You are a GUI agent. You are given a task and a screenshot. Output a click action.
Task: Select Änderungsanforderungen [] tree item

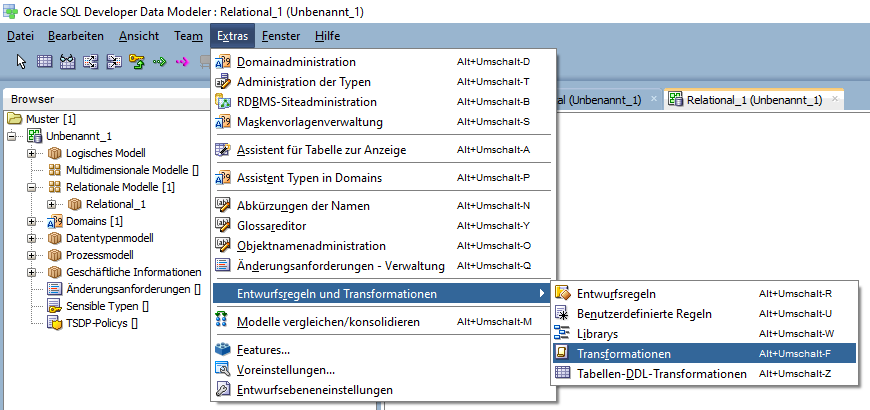point(133,289)
